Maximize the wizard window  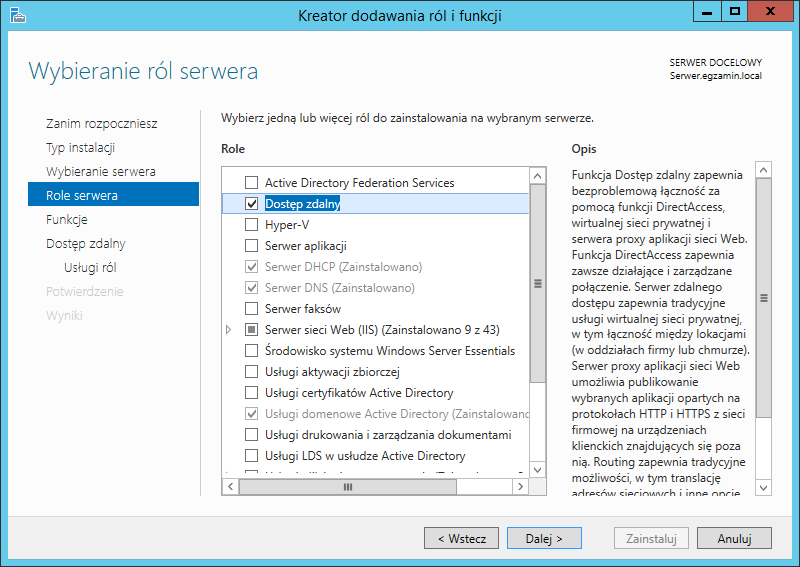[x=735, y=11]
